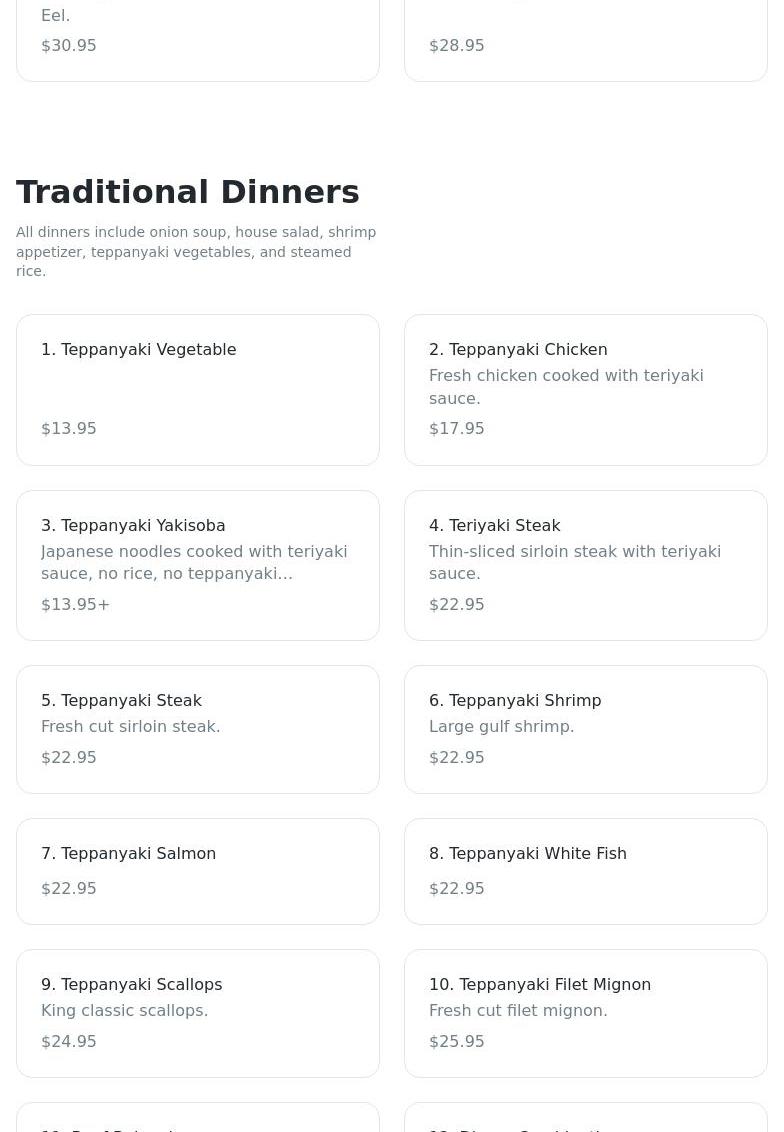This screenshot has width=784, height=1132.
Task: Select the Teppanyaki Scallops card
Action: (197, 1013)
